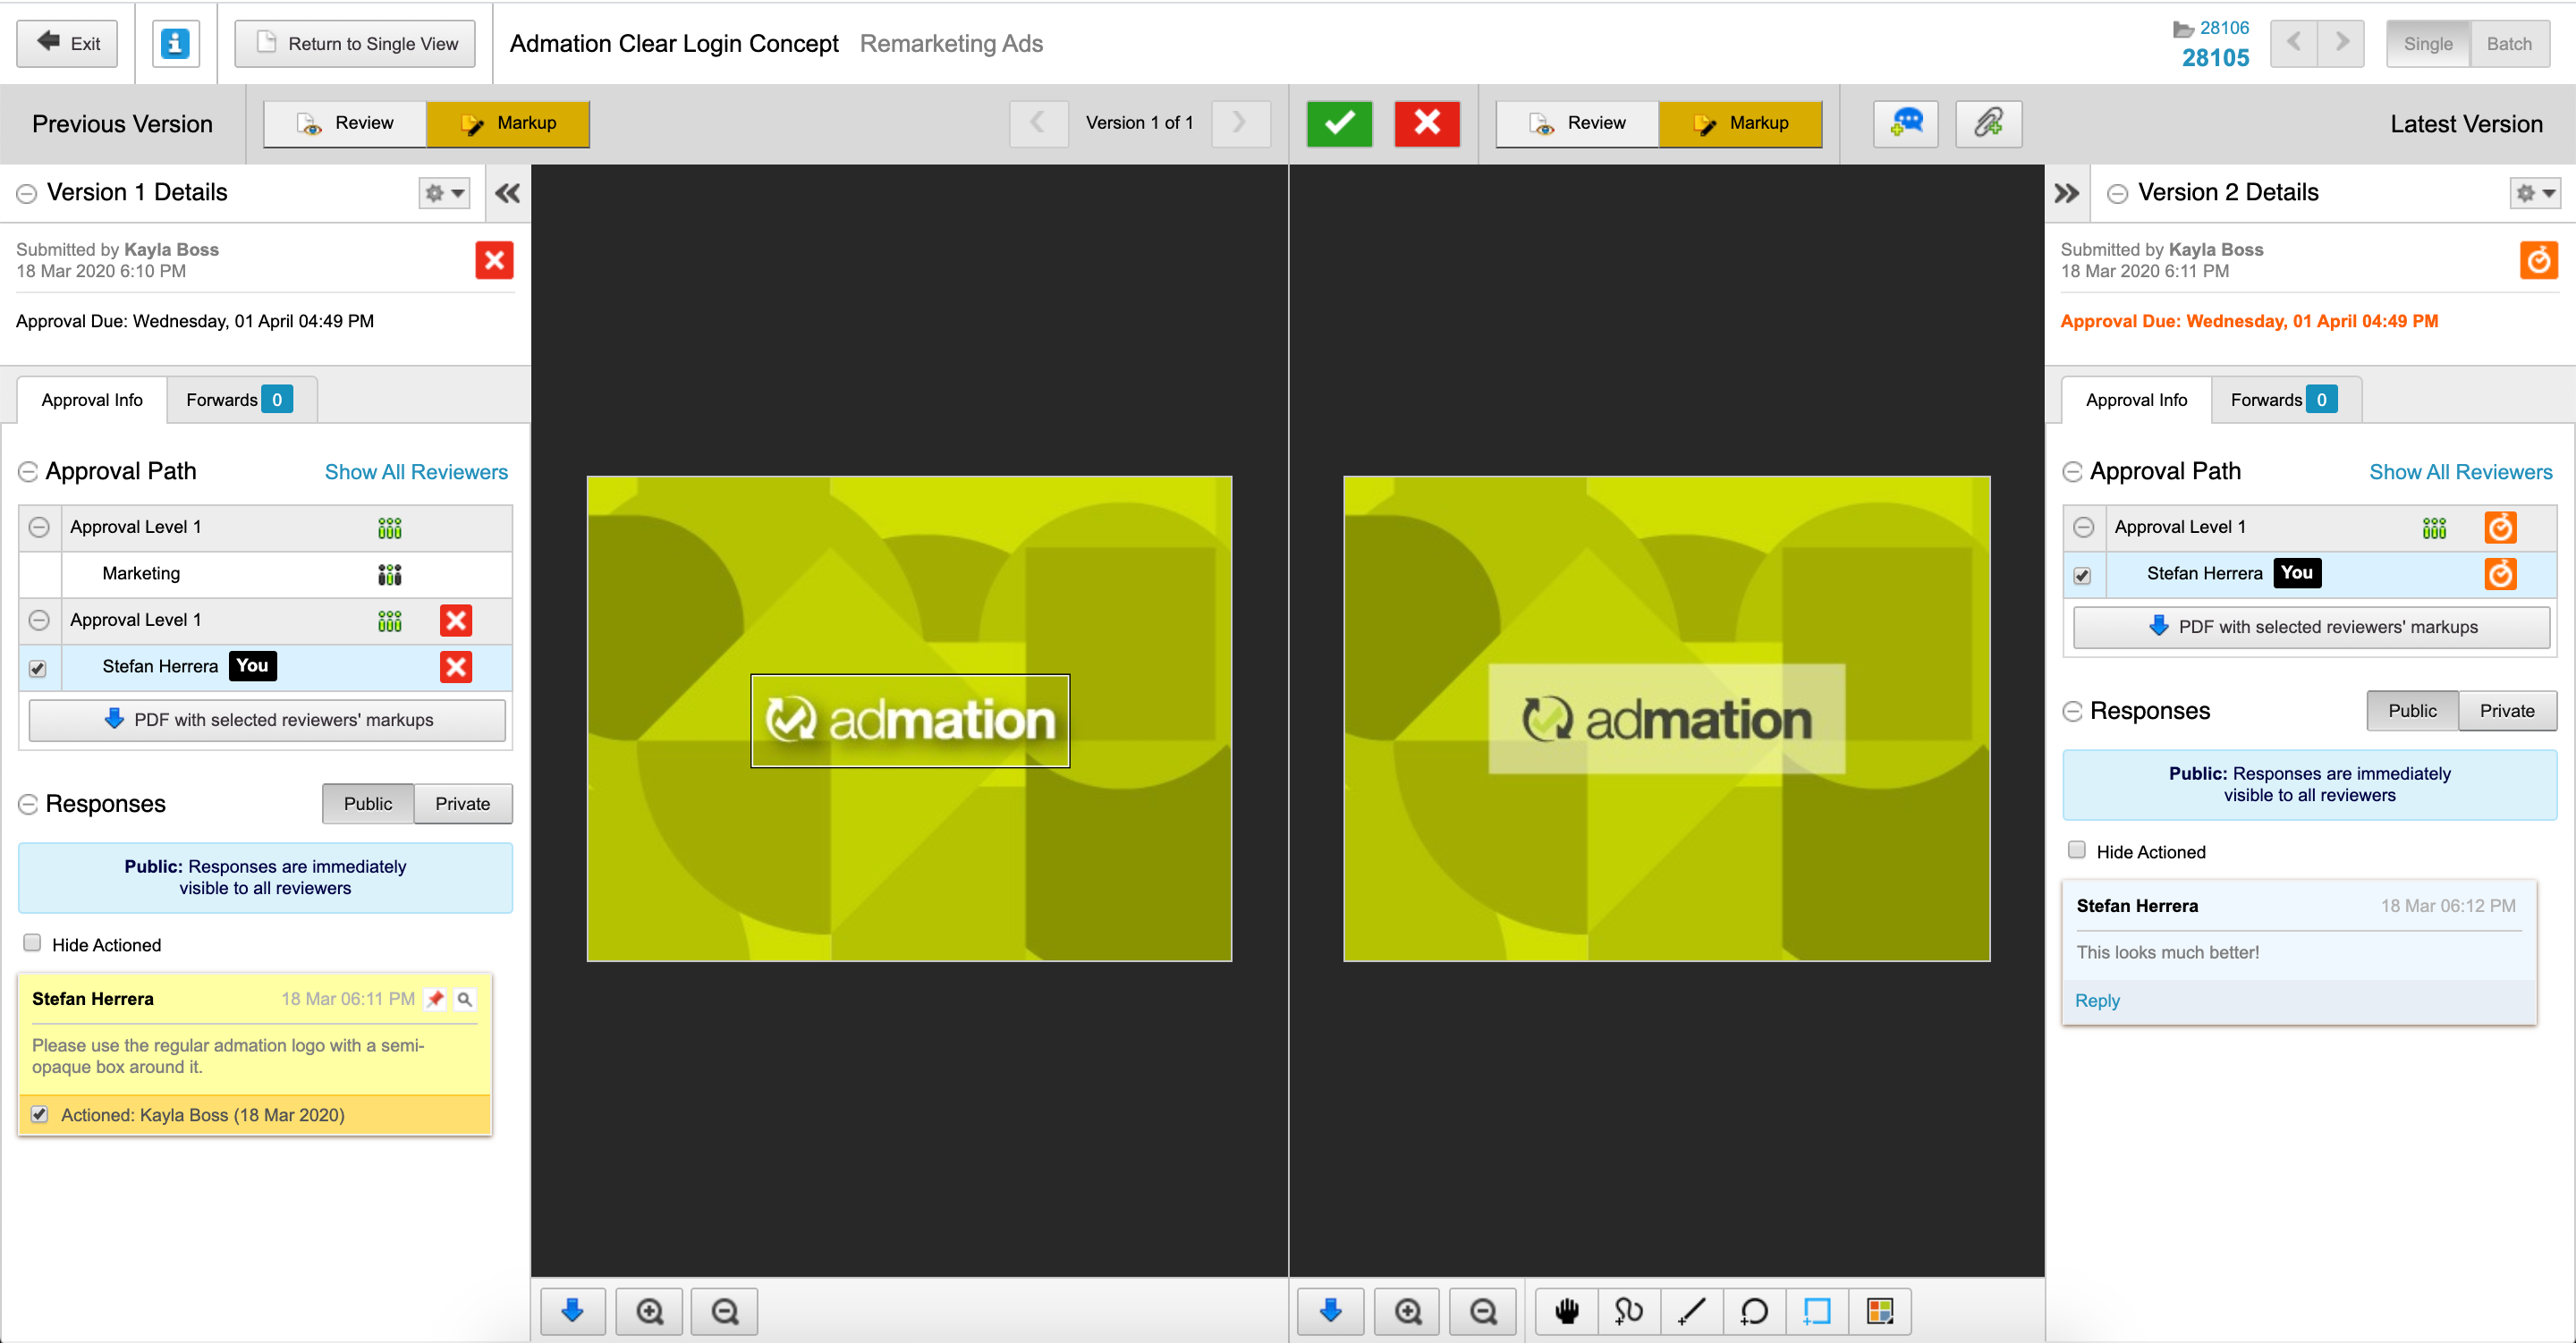Viewport: 2576px width, 1343px height.
Task: Click the green approve checkmark button
Action: pyautogui.click(x=1338, y=123)
